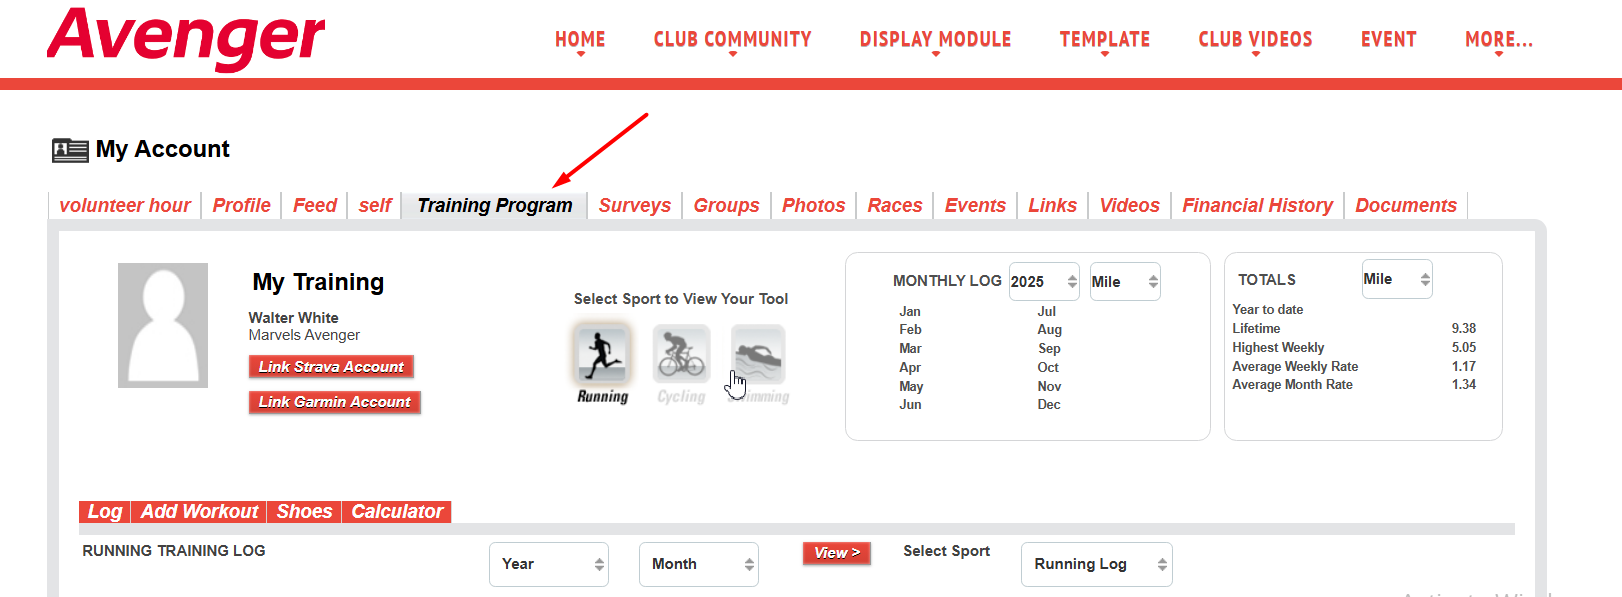Select the Cycling sport icon
Image resolution: width=1622 pixels, height=597 pixels.
point(681,354)
